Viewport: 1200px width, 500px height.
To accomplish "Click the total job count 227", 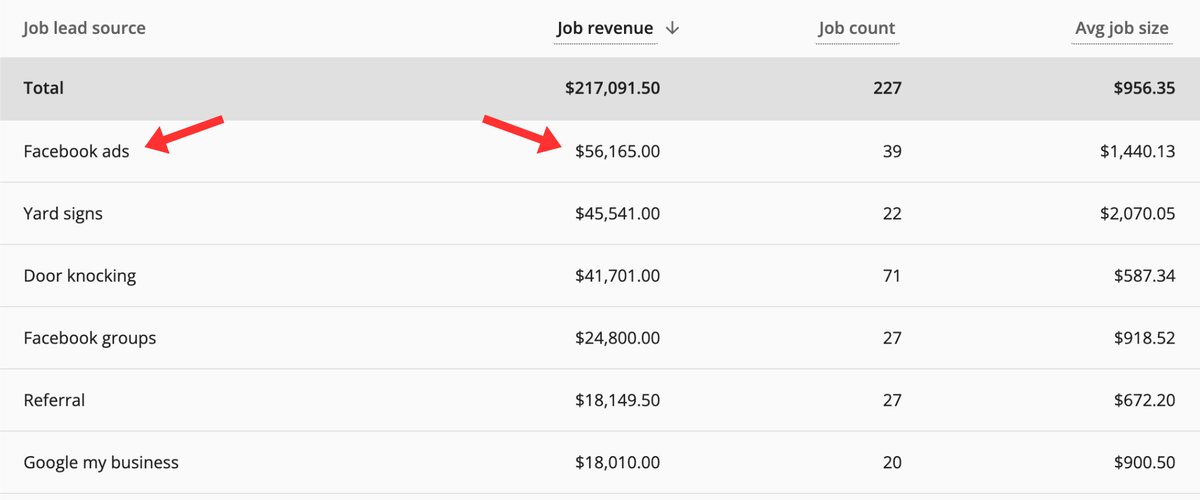I will (886, 88).
